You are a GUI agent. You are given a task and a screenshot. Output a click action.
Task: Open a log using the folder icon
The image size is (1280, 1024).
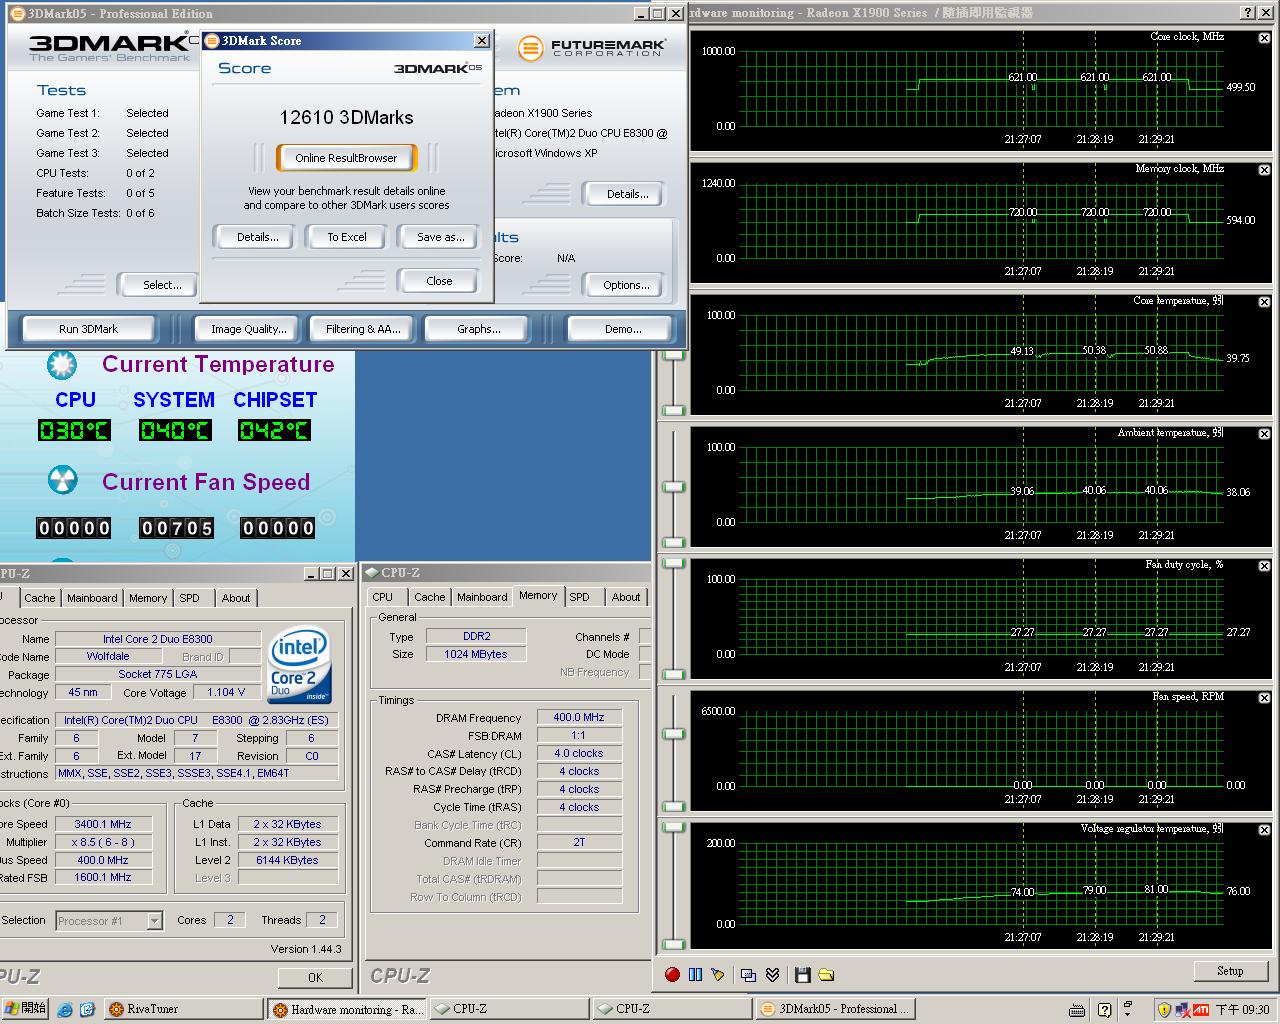826,974
